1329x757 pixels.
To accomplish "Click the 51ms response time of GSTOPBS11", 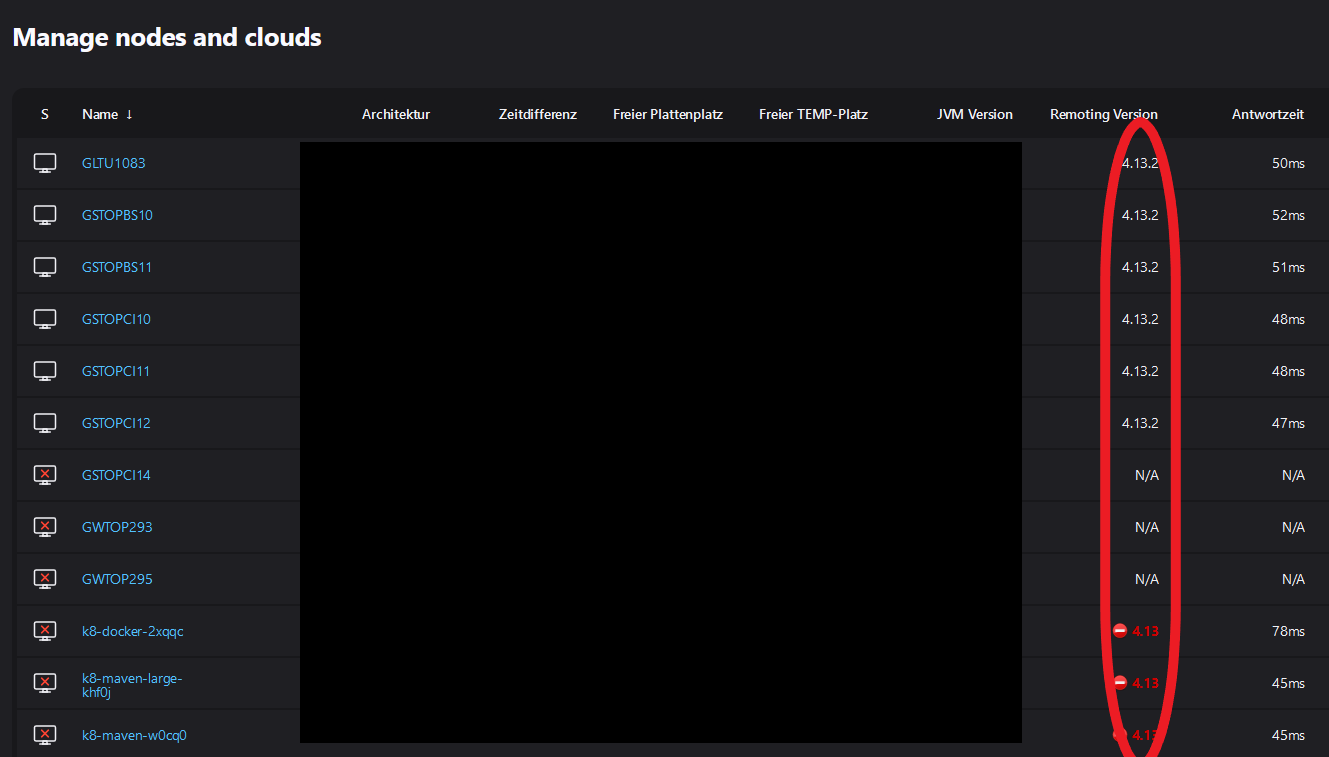I will (x=1288, y=267).
